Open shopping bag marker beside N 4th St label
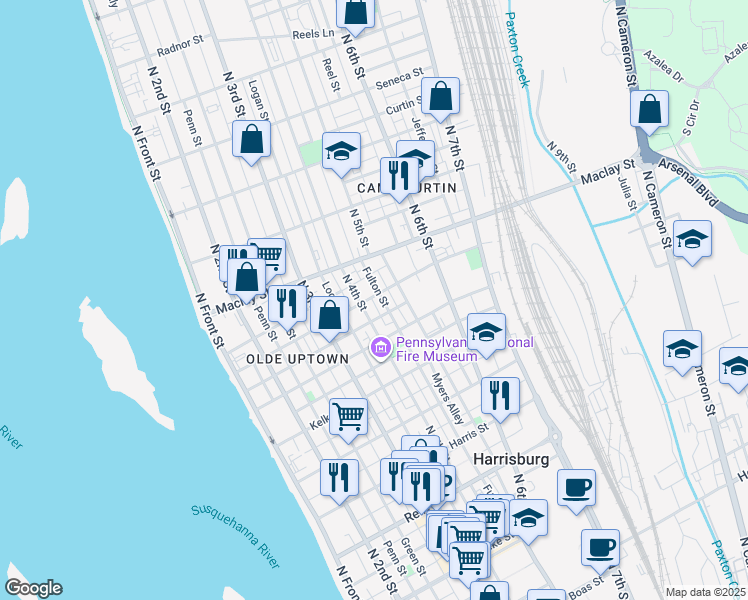Screen dimensions: 748x600 (x=329, y=317)
